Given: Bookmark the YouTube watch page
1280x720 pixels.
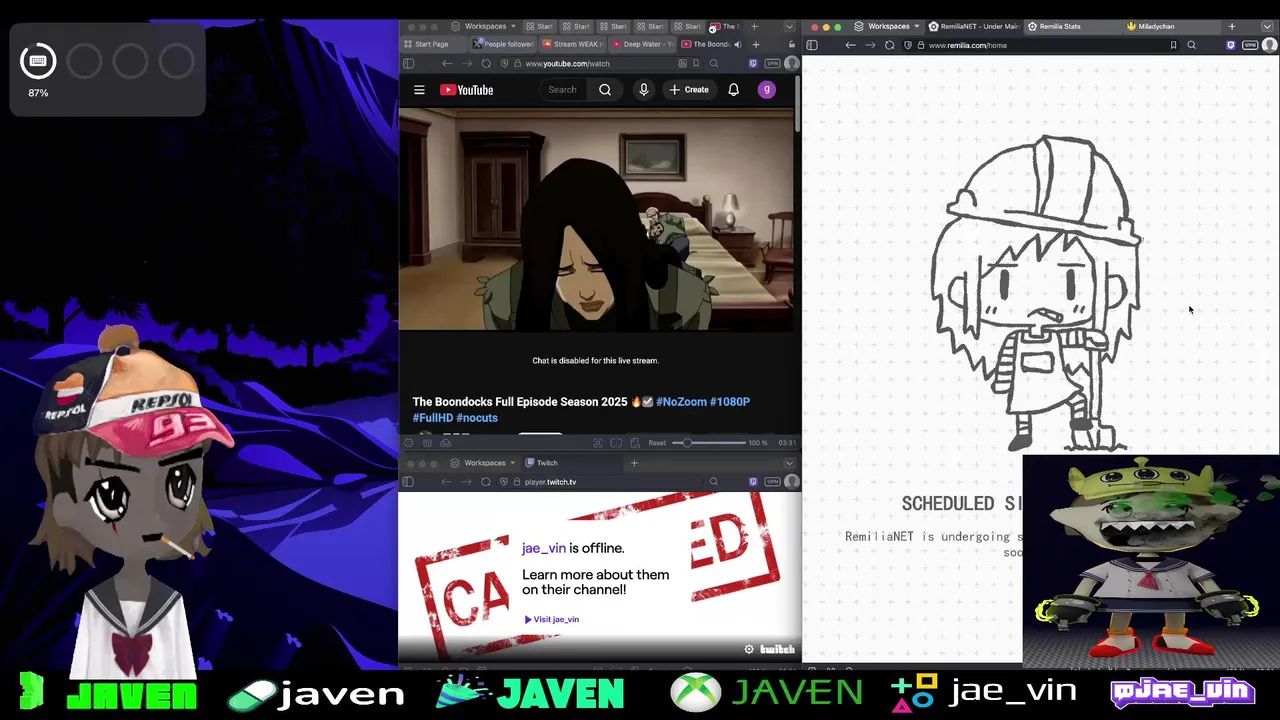Looking at the screenshot, I should [x=696, y=63].
